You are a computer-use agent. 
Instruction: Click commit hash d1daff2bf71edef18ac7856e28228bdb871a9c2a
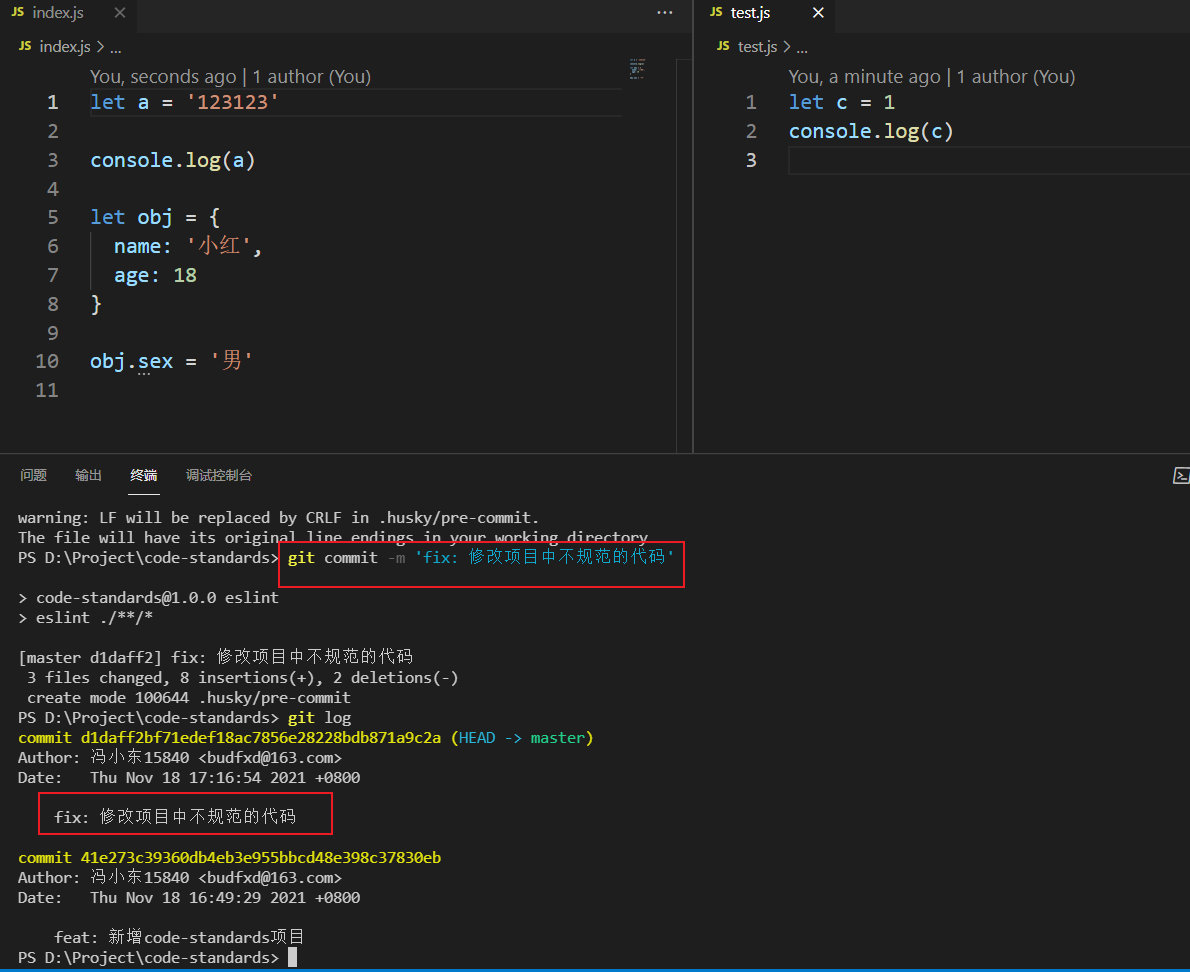pyautogui.click(x=260, y=738)
